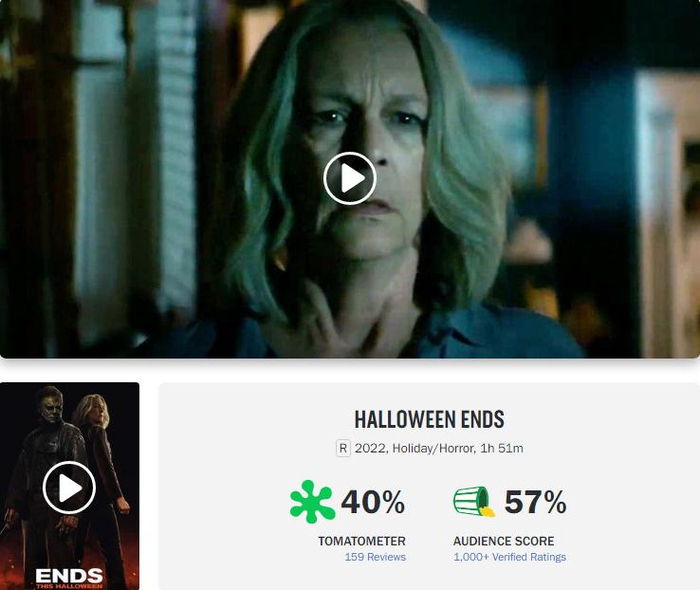Play the main trailer video

350,179
